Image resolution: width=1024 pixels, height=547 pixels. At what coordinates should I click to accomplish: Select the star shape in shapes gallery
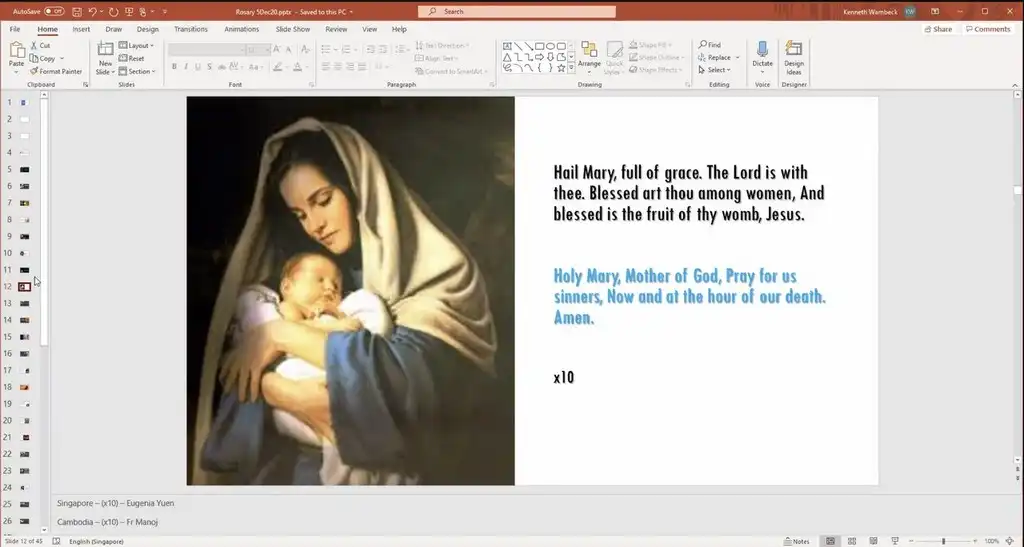[561, 68]
